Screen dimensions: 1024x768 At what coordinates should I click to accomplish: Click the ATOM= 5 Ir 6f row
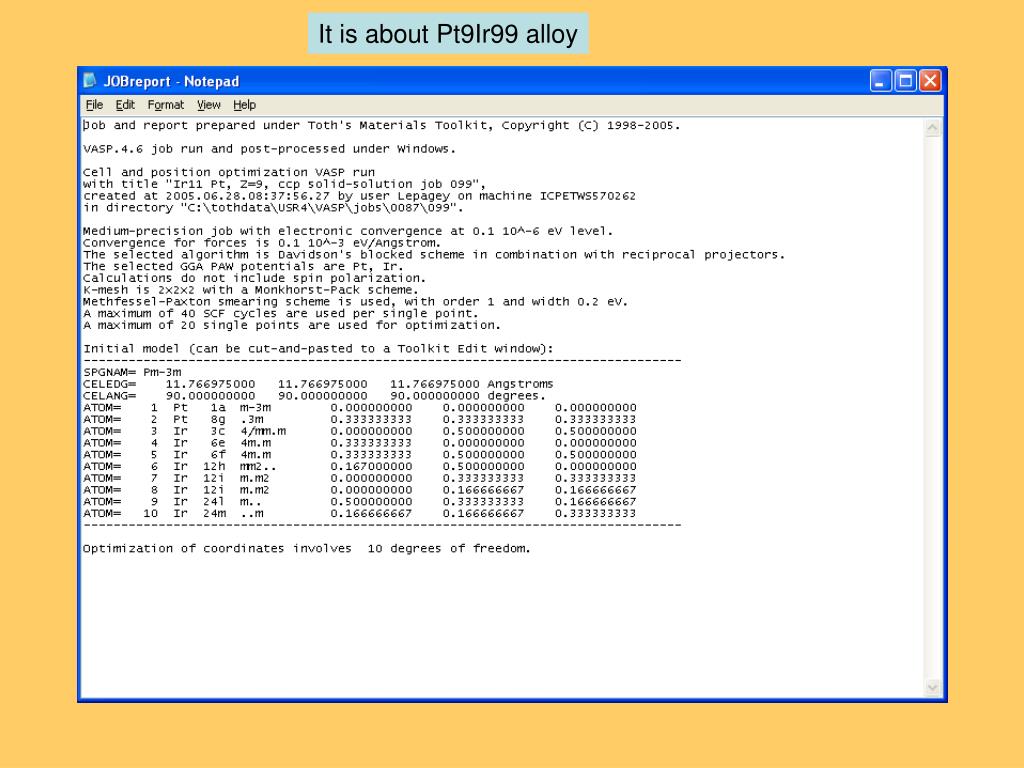click(360, 455)
